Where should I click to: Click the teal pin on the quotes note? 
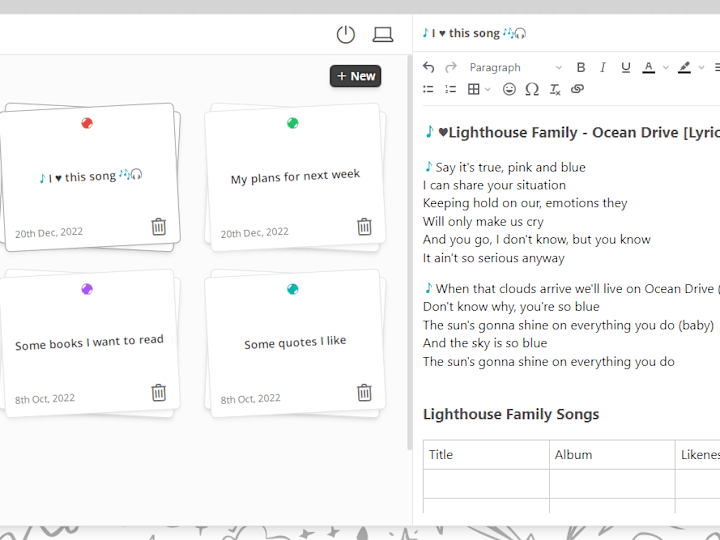click(292, 289)
